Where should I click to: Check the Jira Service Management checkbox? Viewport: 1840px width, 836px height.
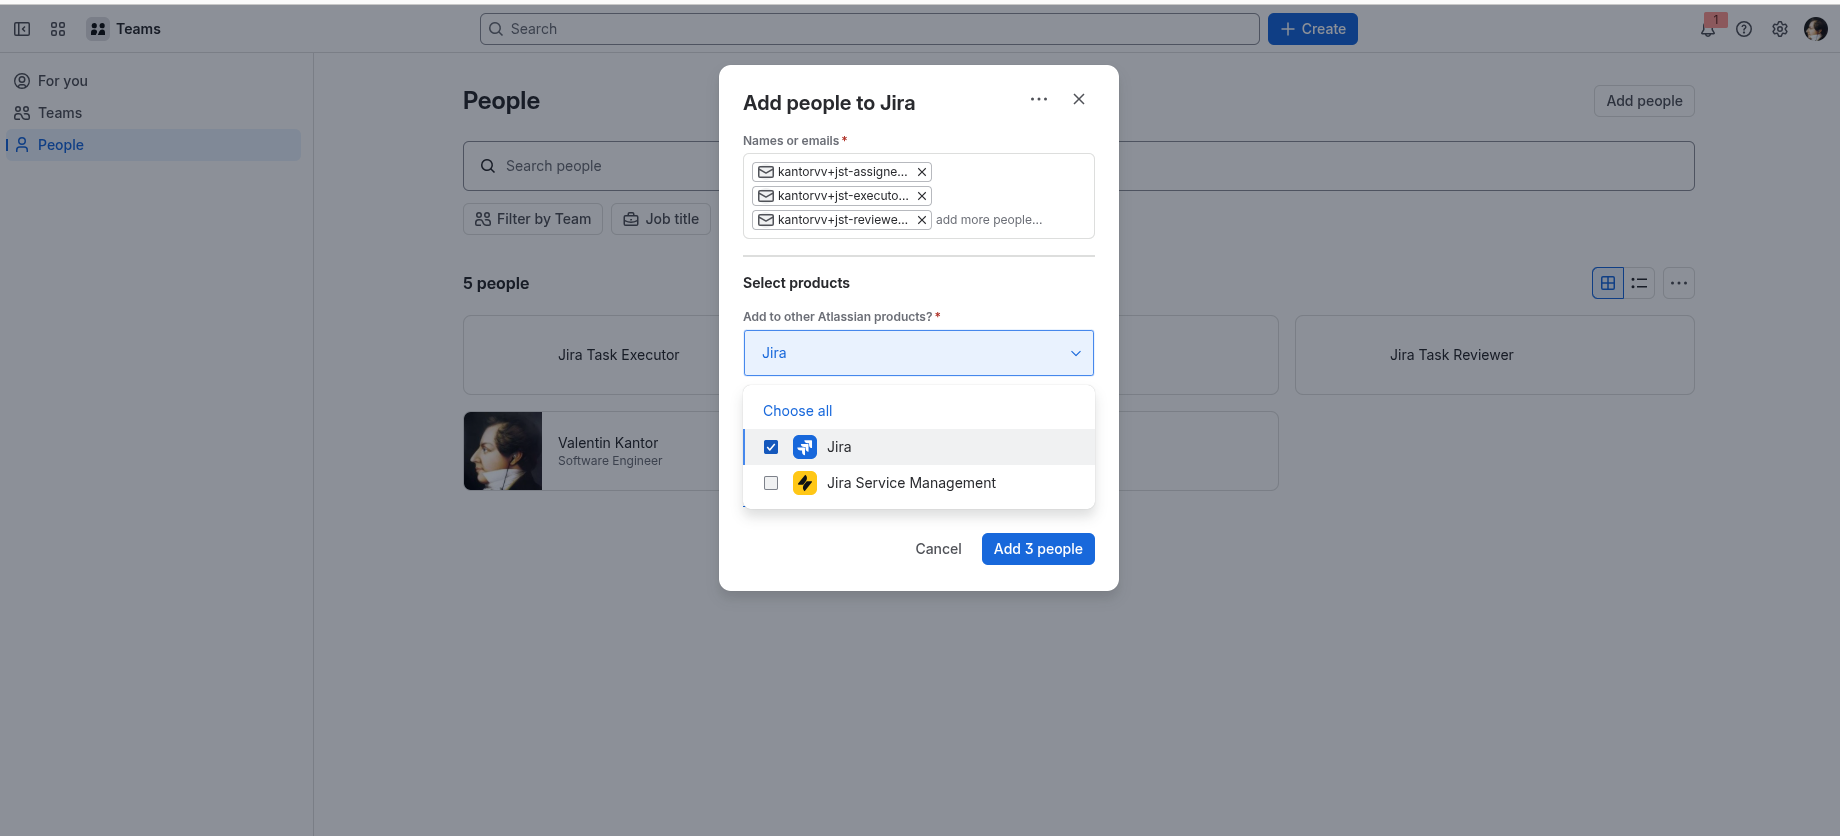point(771,483)
